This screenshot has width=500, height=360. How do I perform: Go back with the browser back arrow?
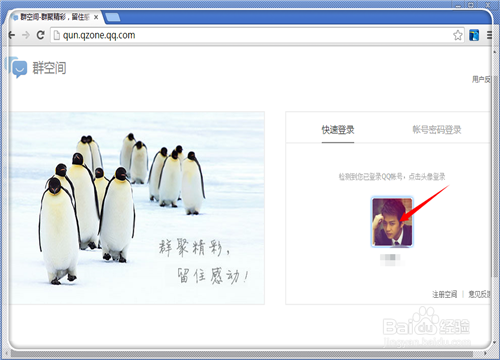click(12, 35)
